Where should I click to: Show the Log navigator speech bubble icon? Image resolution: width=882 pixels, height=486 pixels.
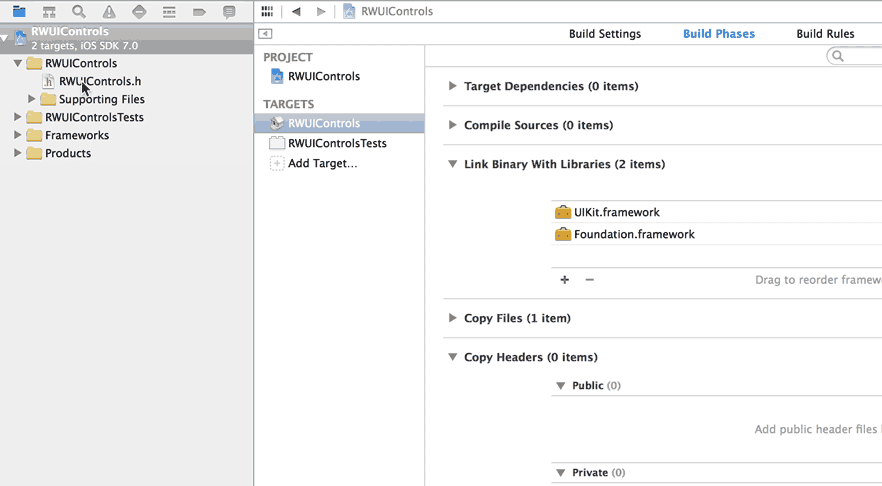pyautogui.click(x=229, y=11)
